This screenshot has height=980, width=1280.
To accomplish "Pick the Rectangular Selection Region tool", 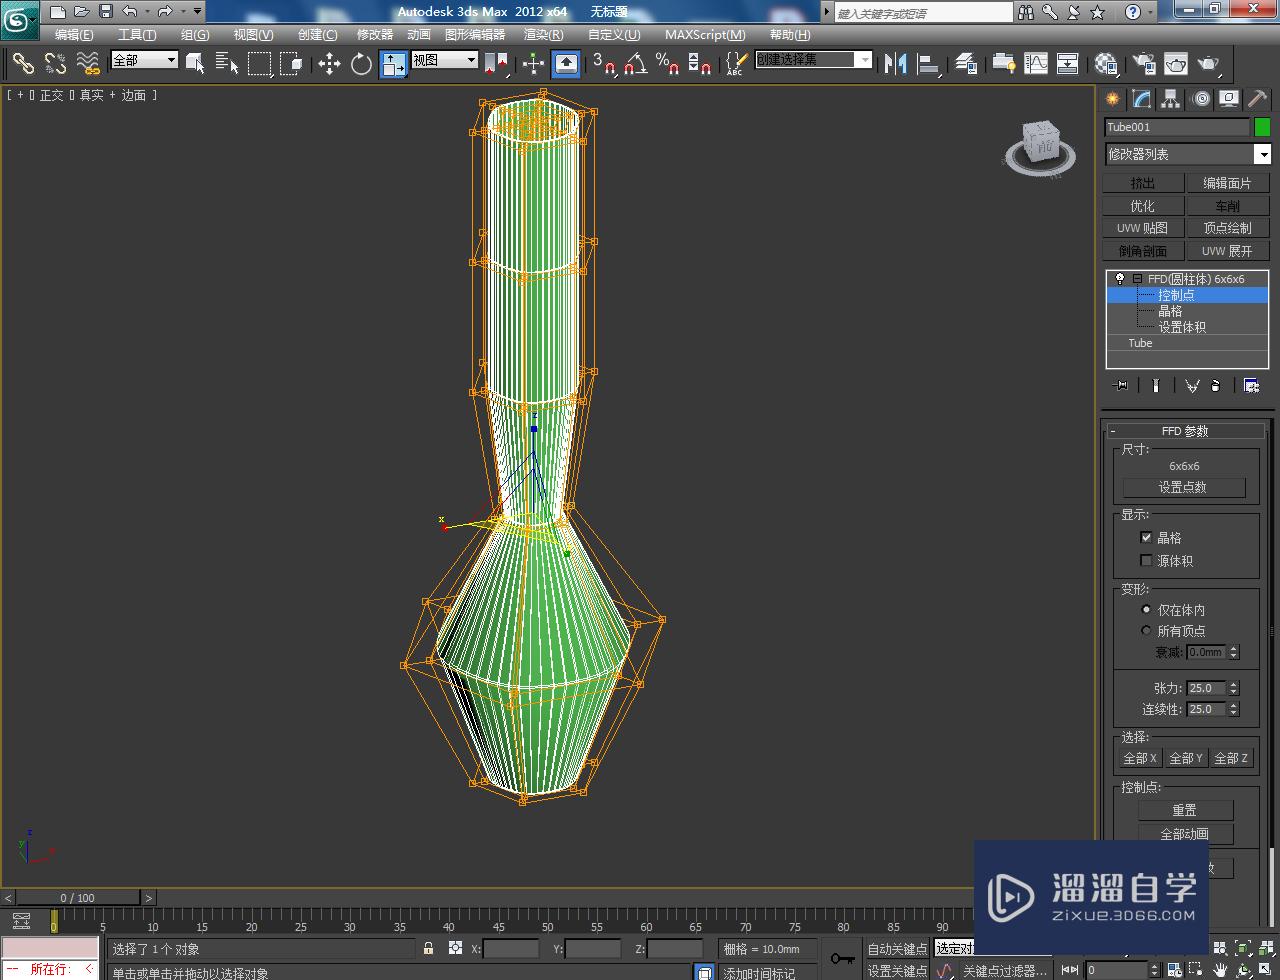I will coord(260,63).
